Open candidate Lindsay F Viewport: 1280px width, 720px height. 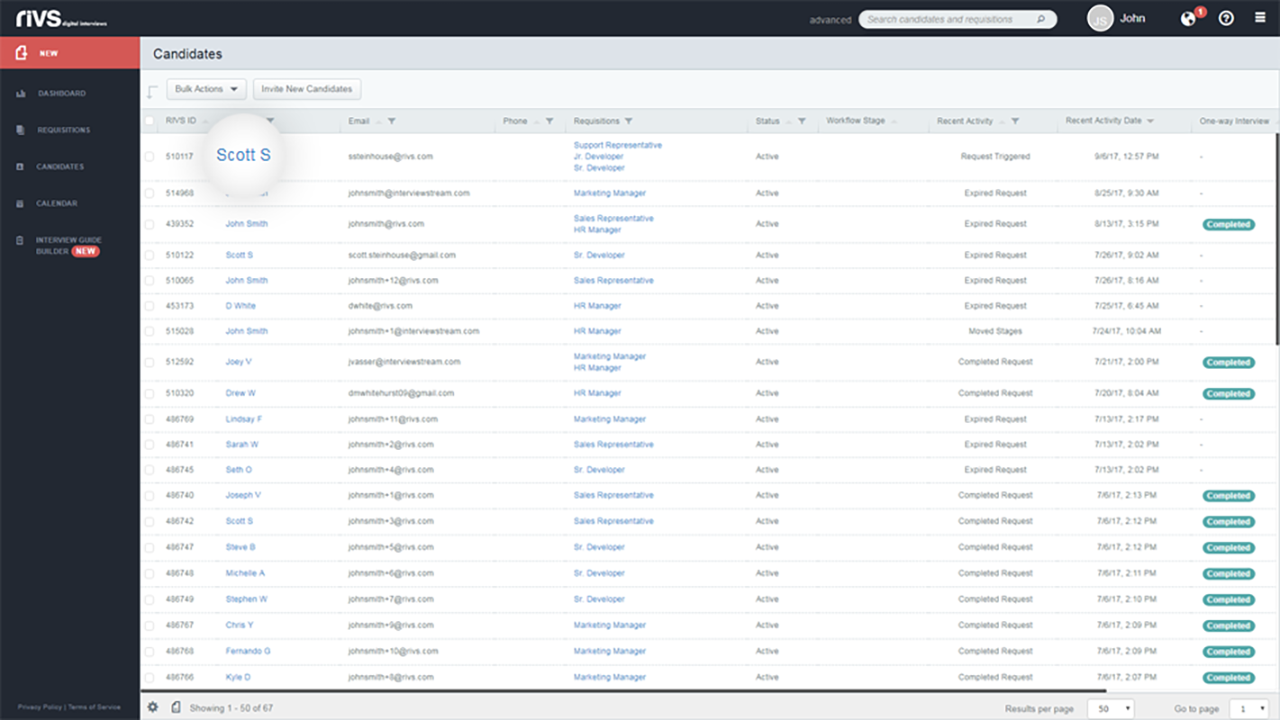[243, 419]
